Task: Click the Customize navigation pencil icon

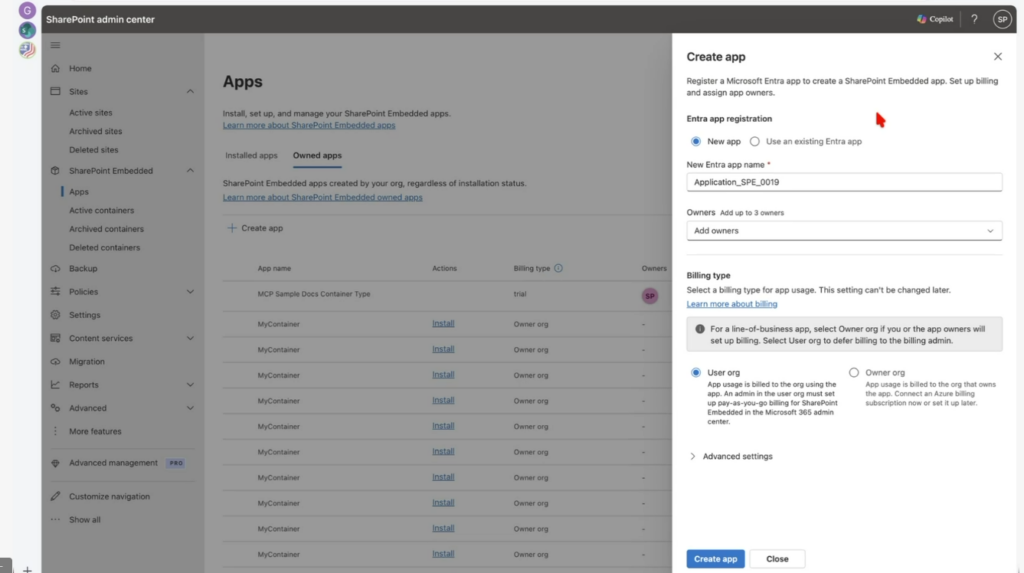Action: [x=56, y=497]
